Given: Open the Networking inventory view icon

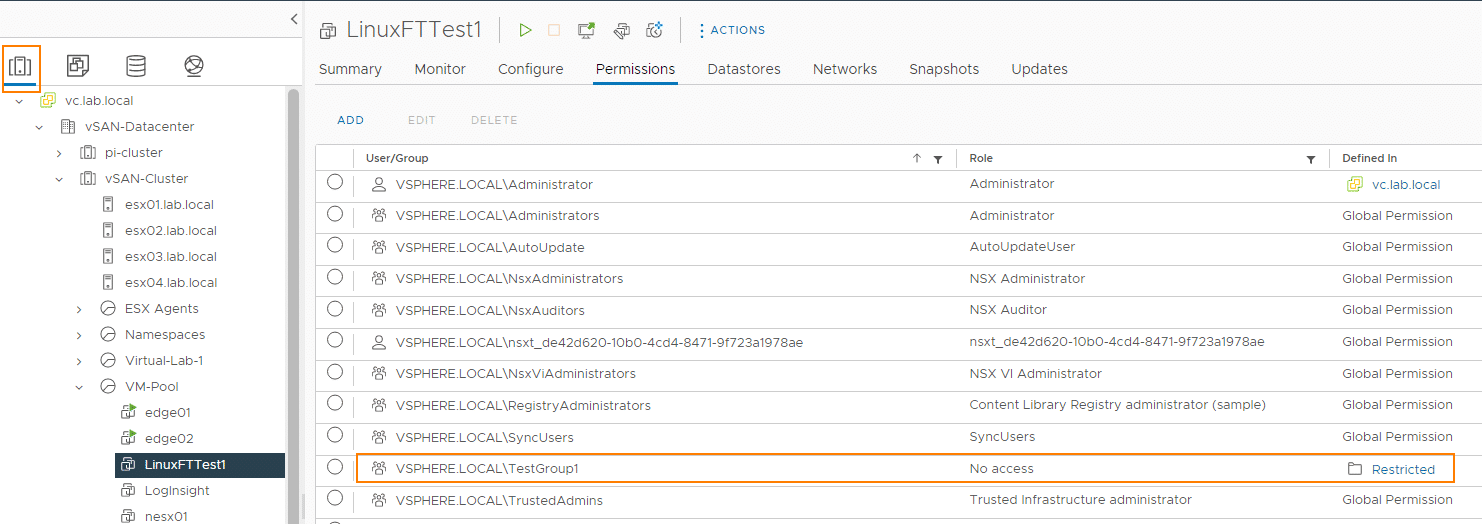Looking at the screenshot, I should click(x=194, y=66).
